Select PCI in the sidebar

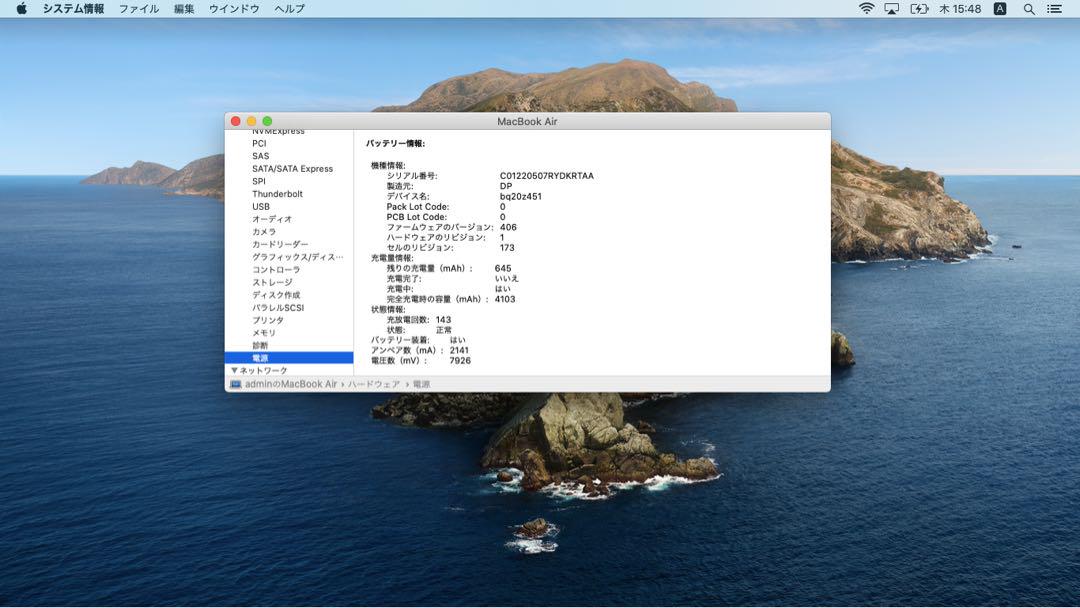coord(259,143)
